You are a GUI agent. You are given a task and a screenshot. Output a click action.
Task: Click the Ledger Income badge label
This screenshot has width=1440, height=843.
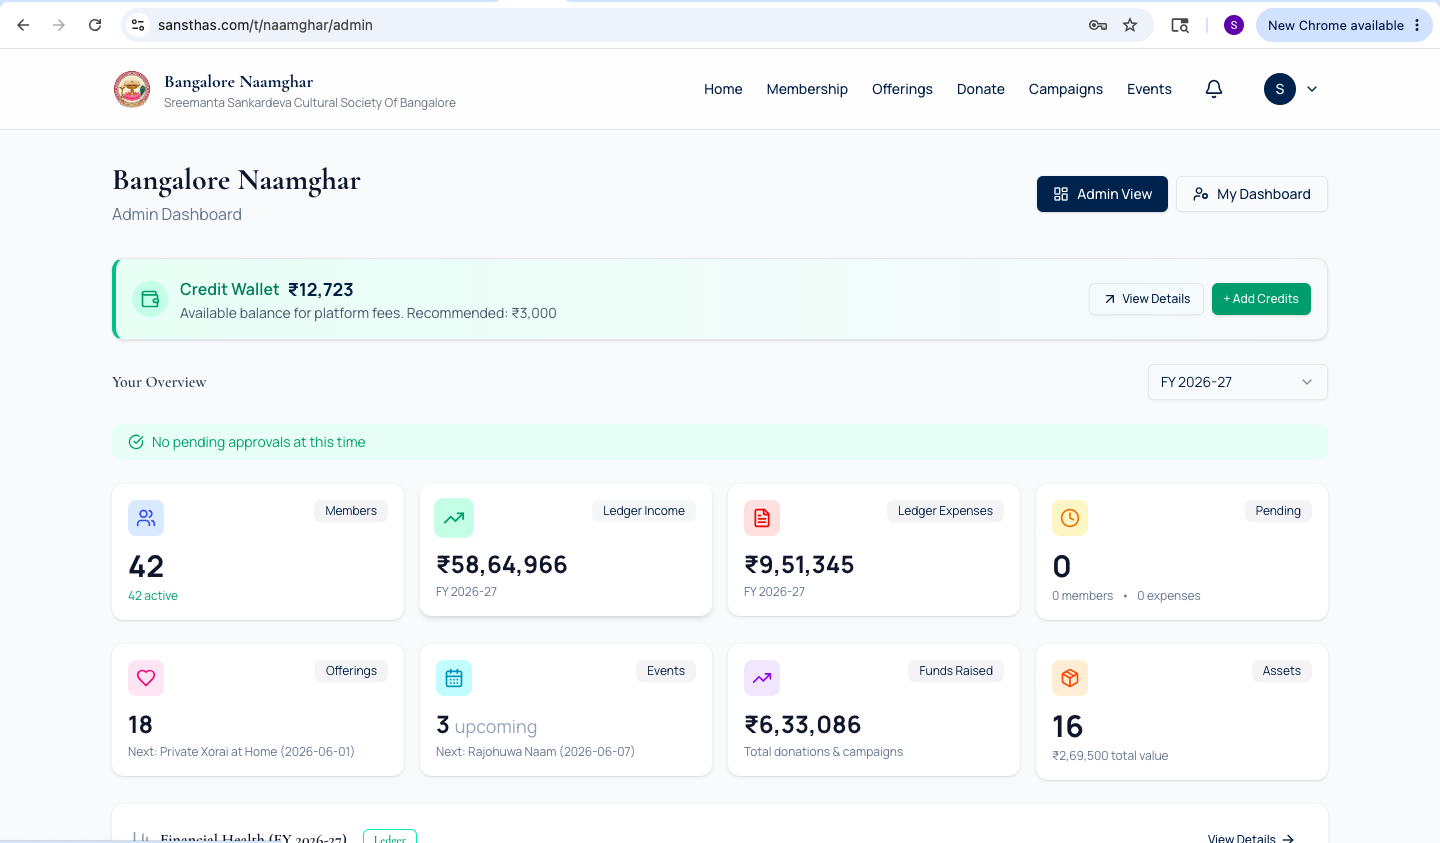(x=644, y=511)
